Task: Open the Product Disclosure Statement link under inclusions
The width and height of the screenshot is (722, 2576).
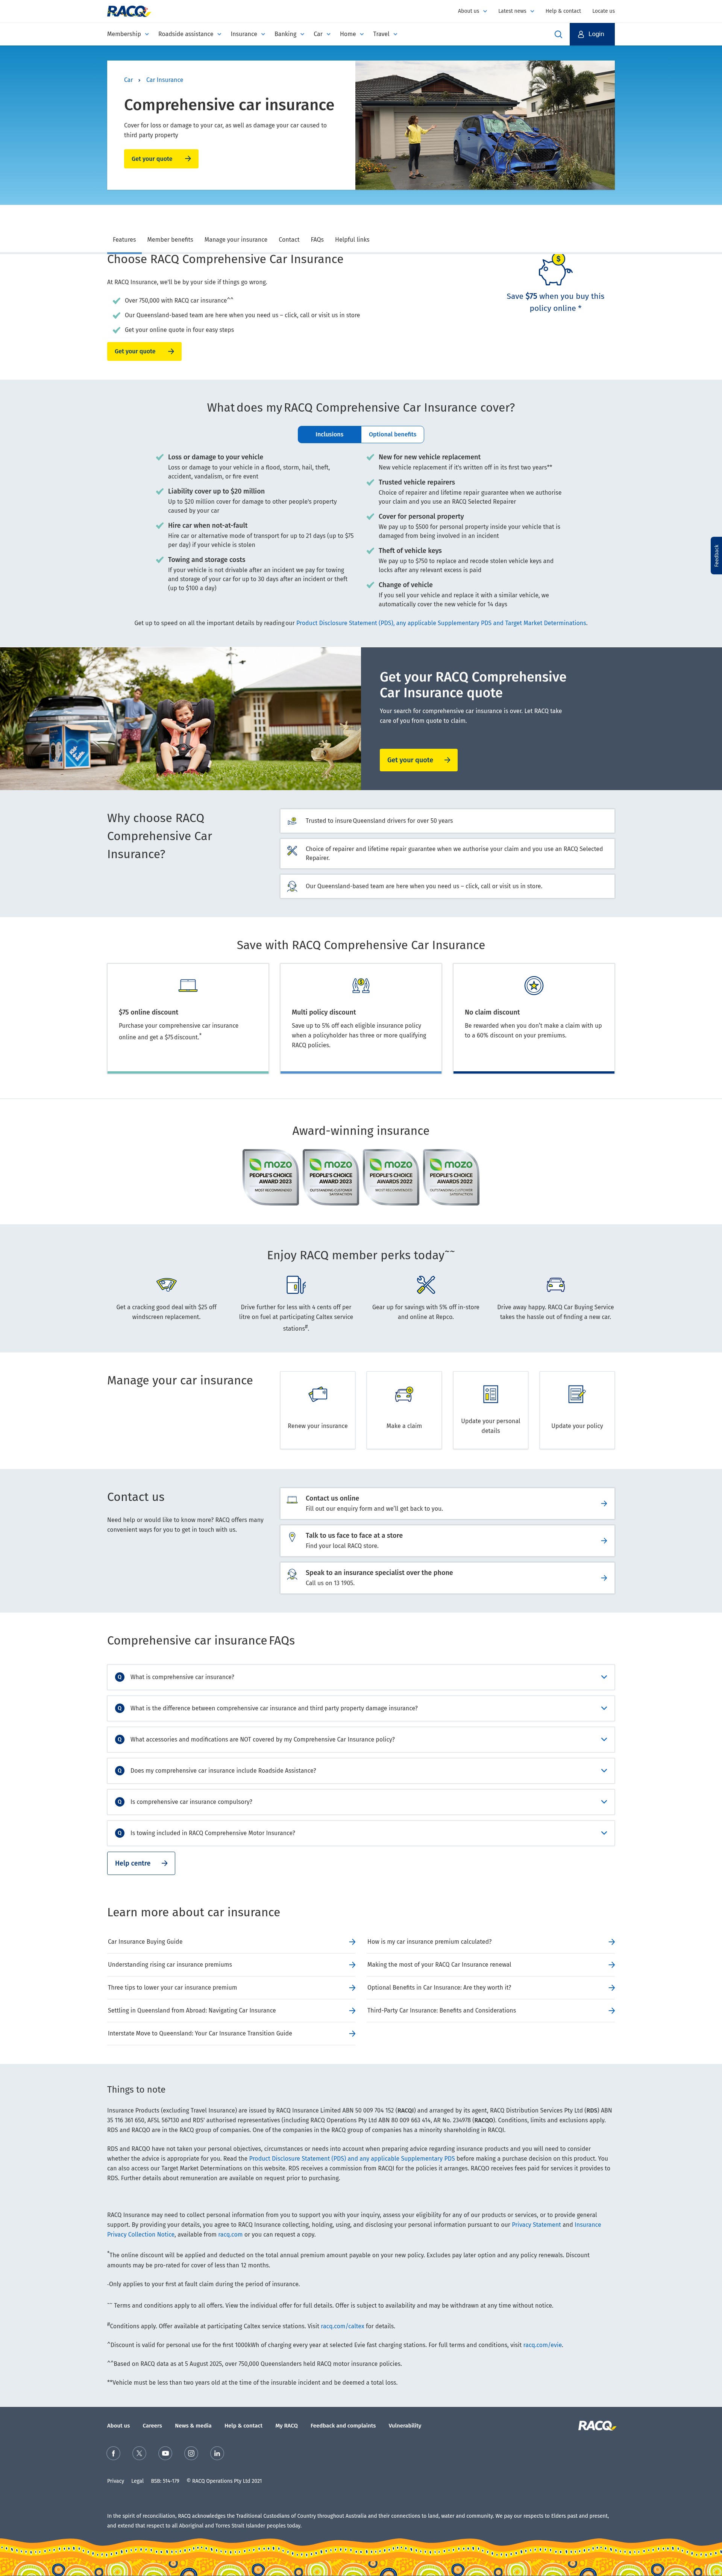Action: pyautogui.click(x=441, y=623)
